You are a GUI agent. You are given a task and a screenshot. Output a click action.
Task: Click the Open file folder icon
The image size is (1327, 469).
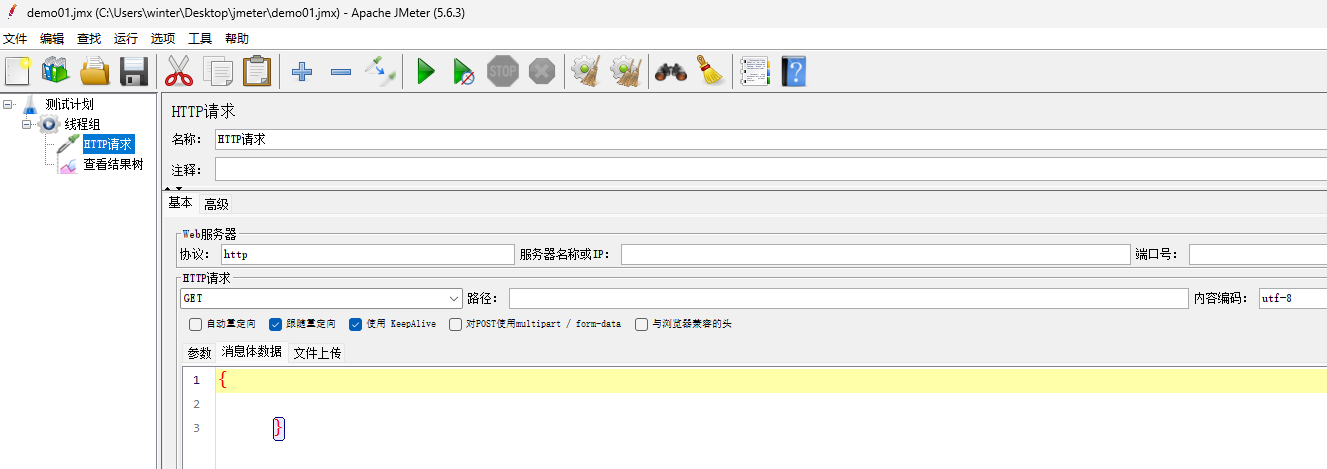pyautogui.click(x=94, y=71)
